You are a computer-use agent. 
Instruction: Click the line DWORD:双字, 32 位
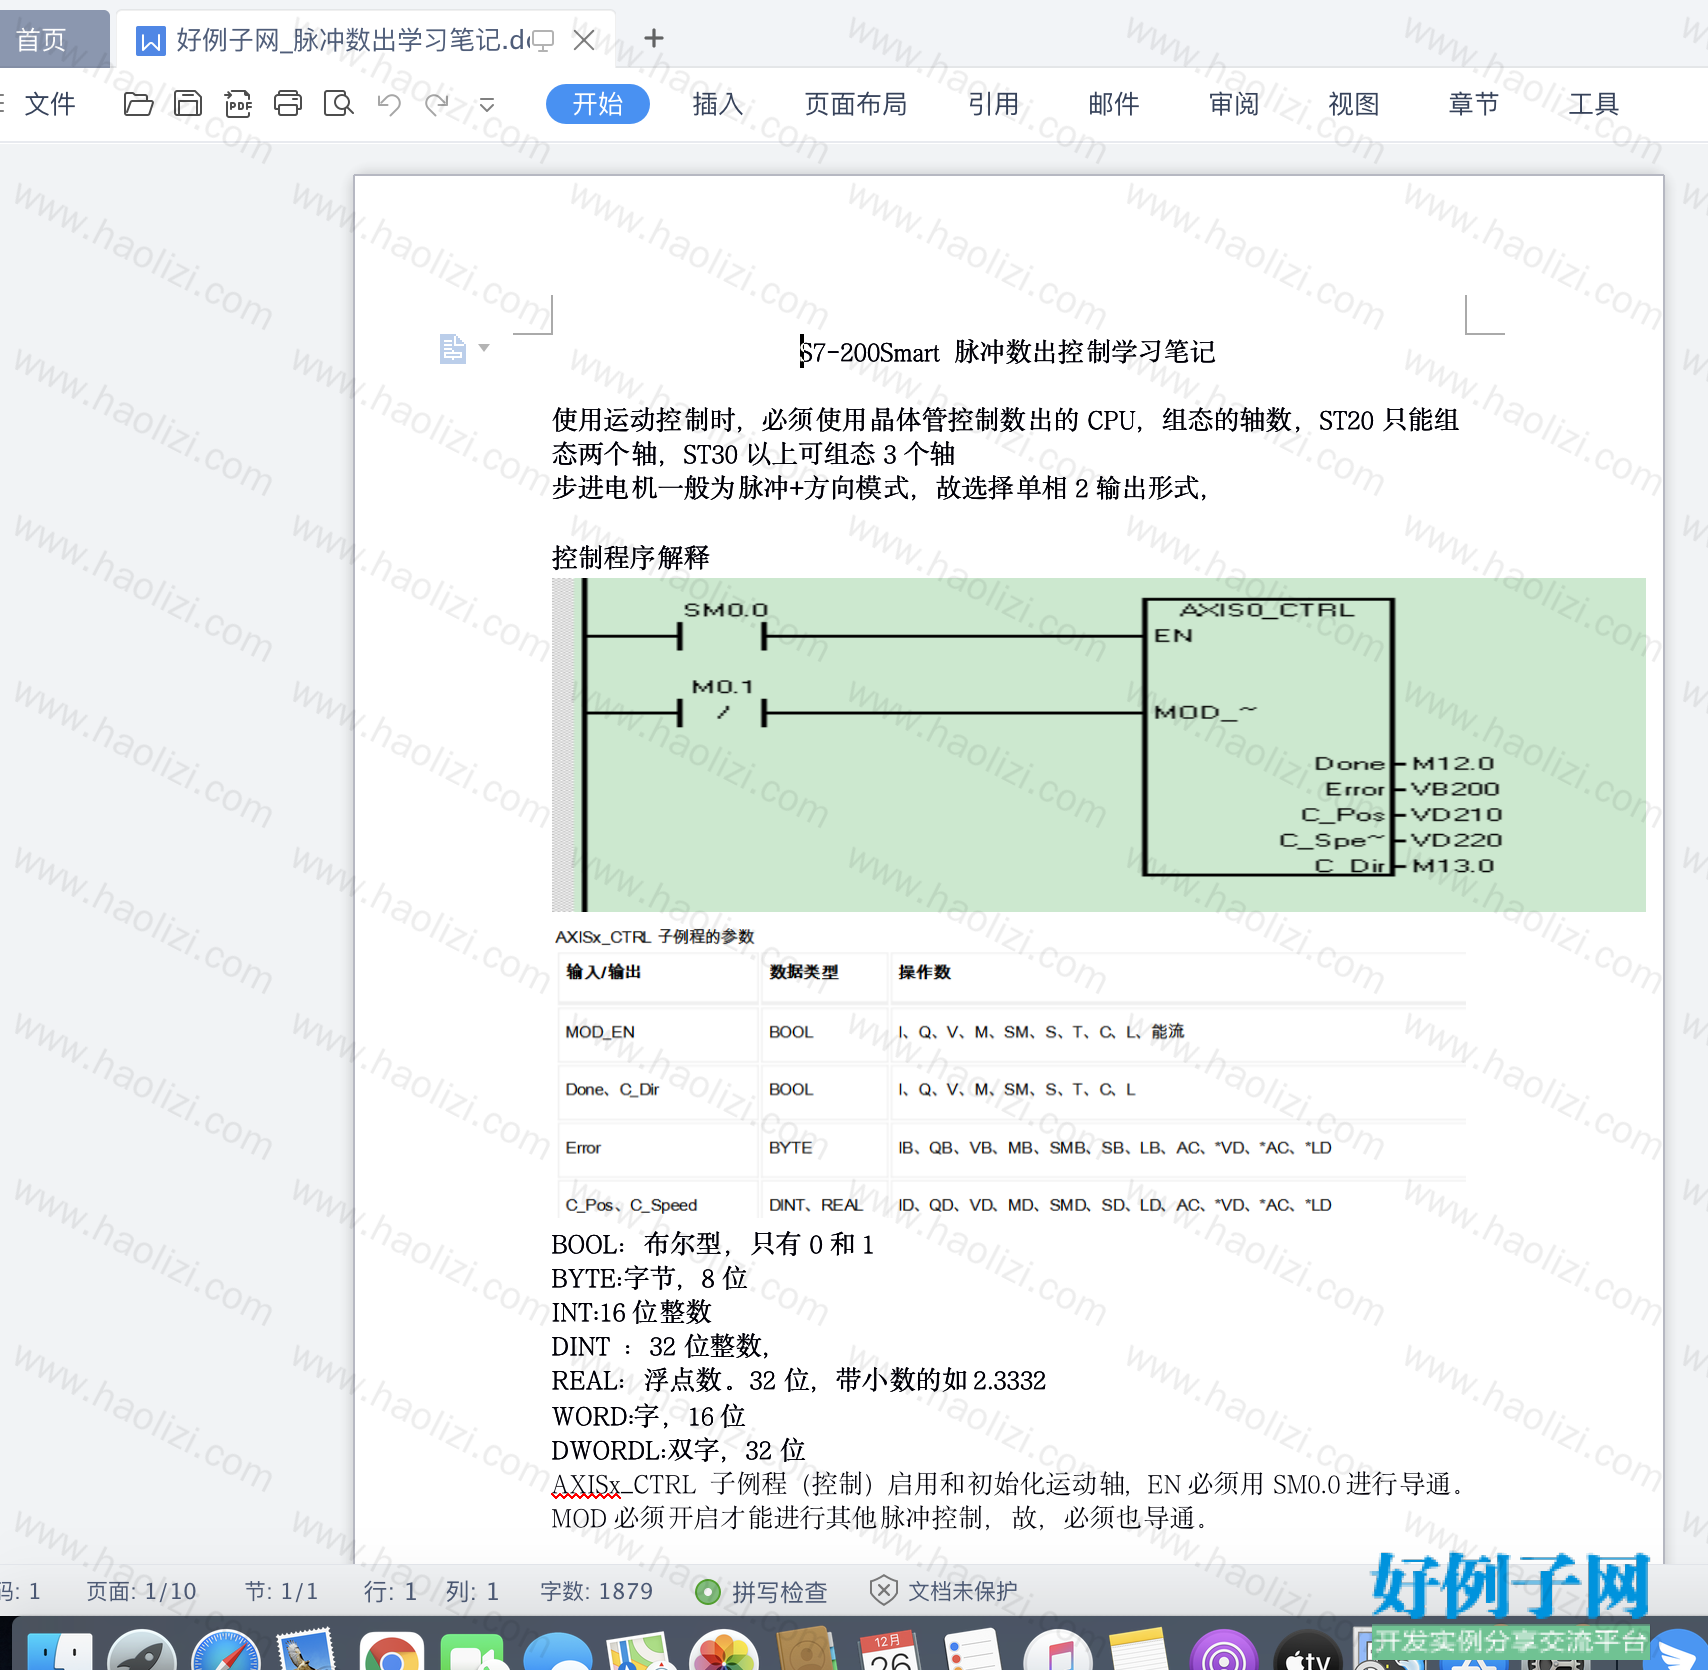tap(679, 1450)
